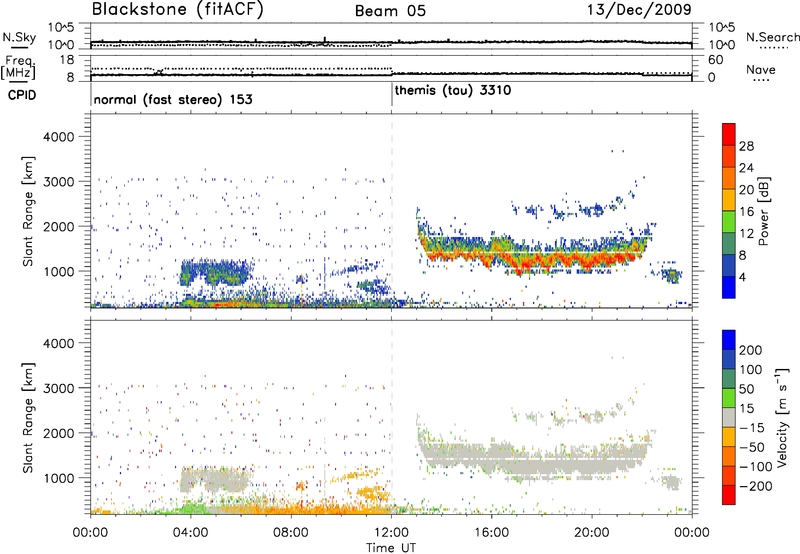Click the 'Velocity [m s-1]' colorbar label
This screenshot has width=800, height=554.
pos(782,417)
